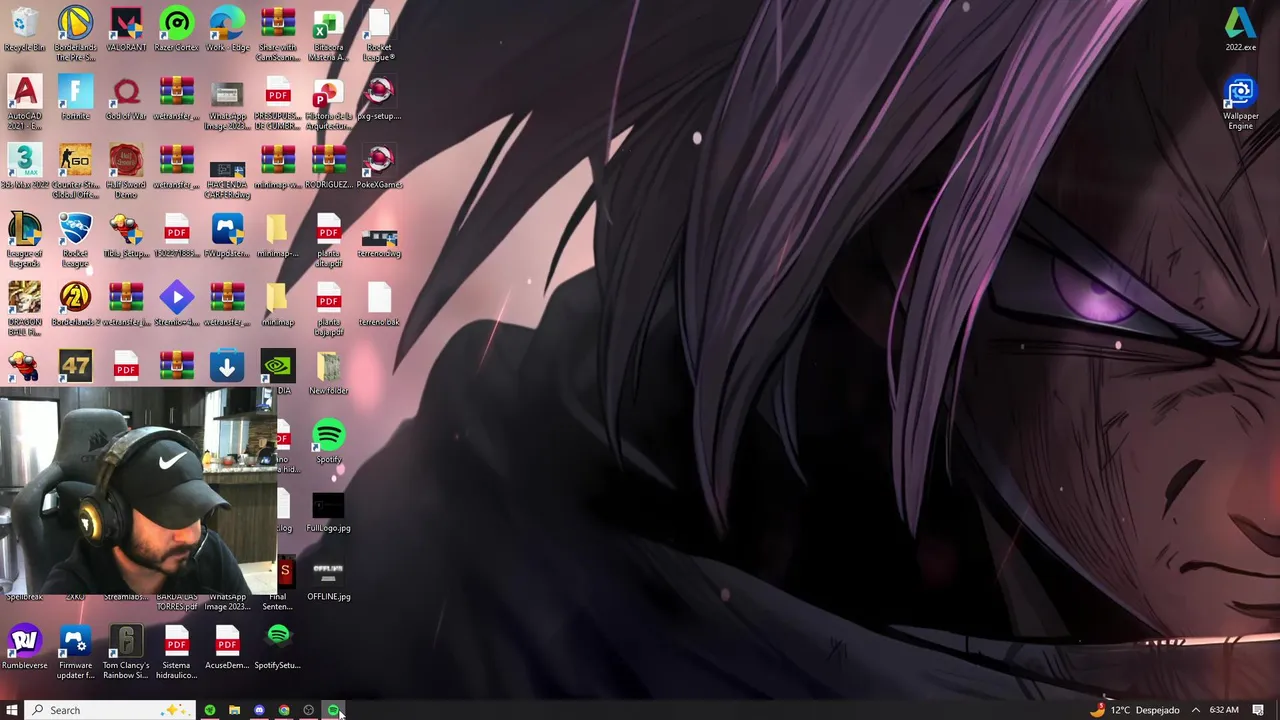Viewport: 1280px width, 720px height.
Task: Open the AcuseDem PDF file
Action: coord(227,647)
